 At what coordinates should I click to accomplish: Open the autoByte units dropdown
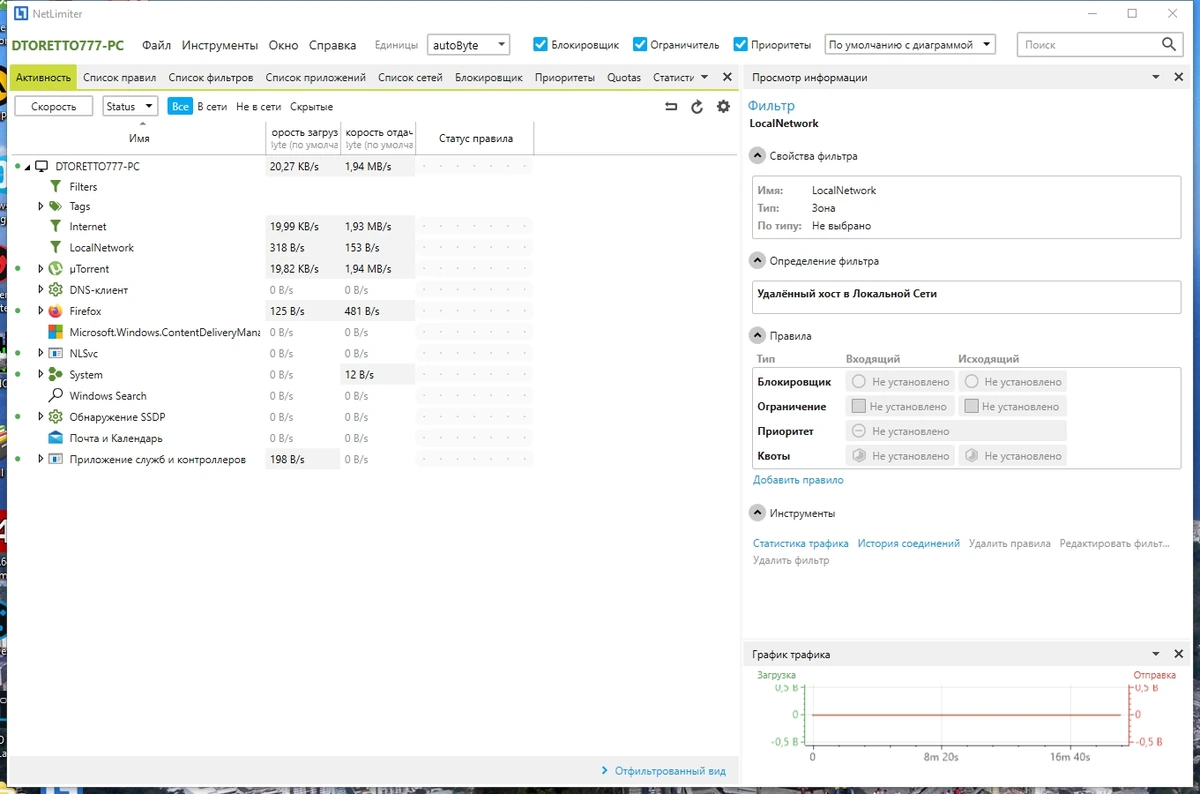point(468,45)
